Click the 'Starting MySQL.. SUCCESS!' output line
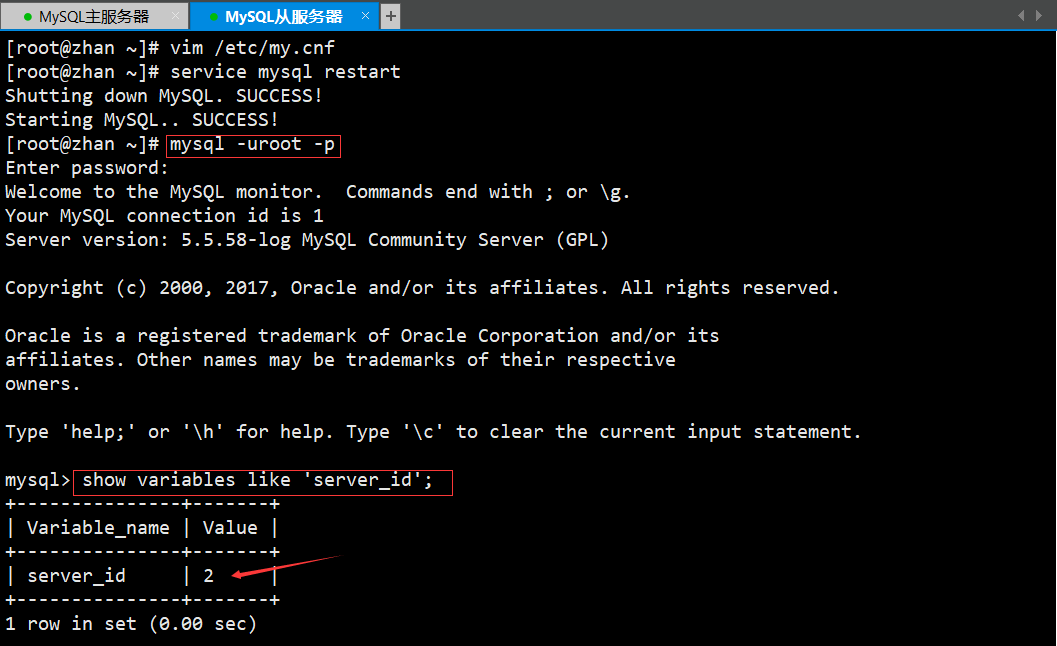This screenshot has height=646, width=1057. click(141, 120)
